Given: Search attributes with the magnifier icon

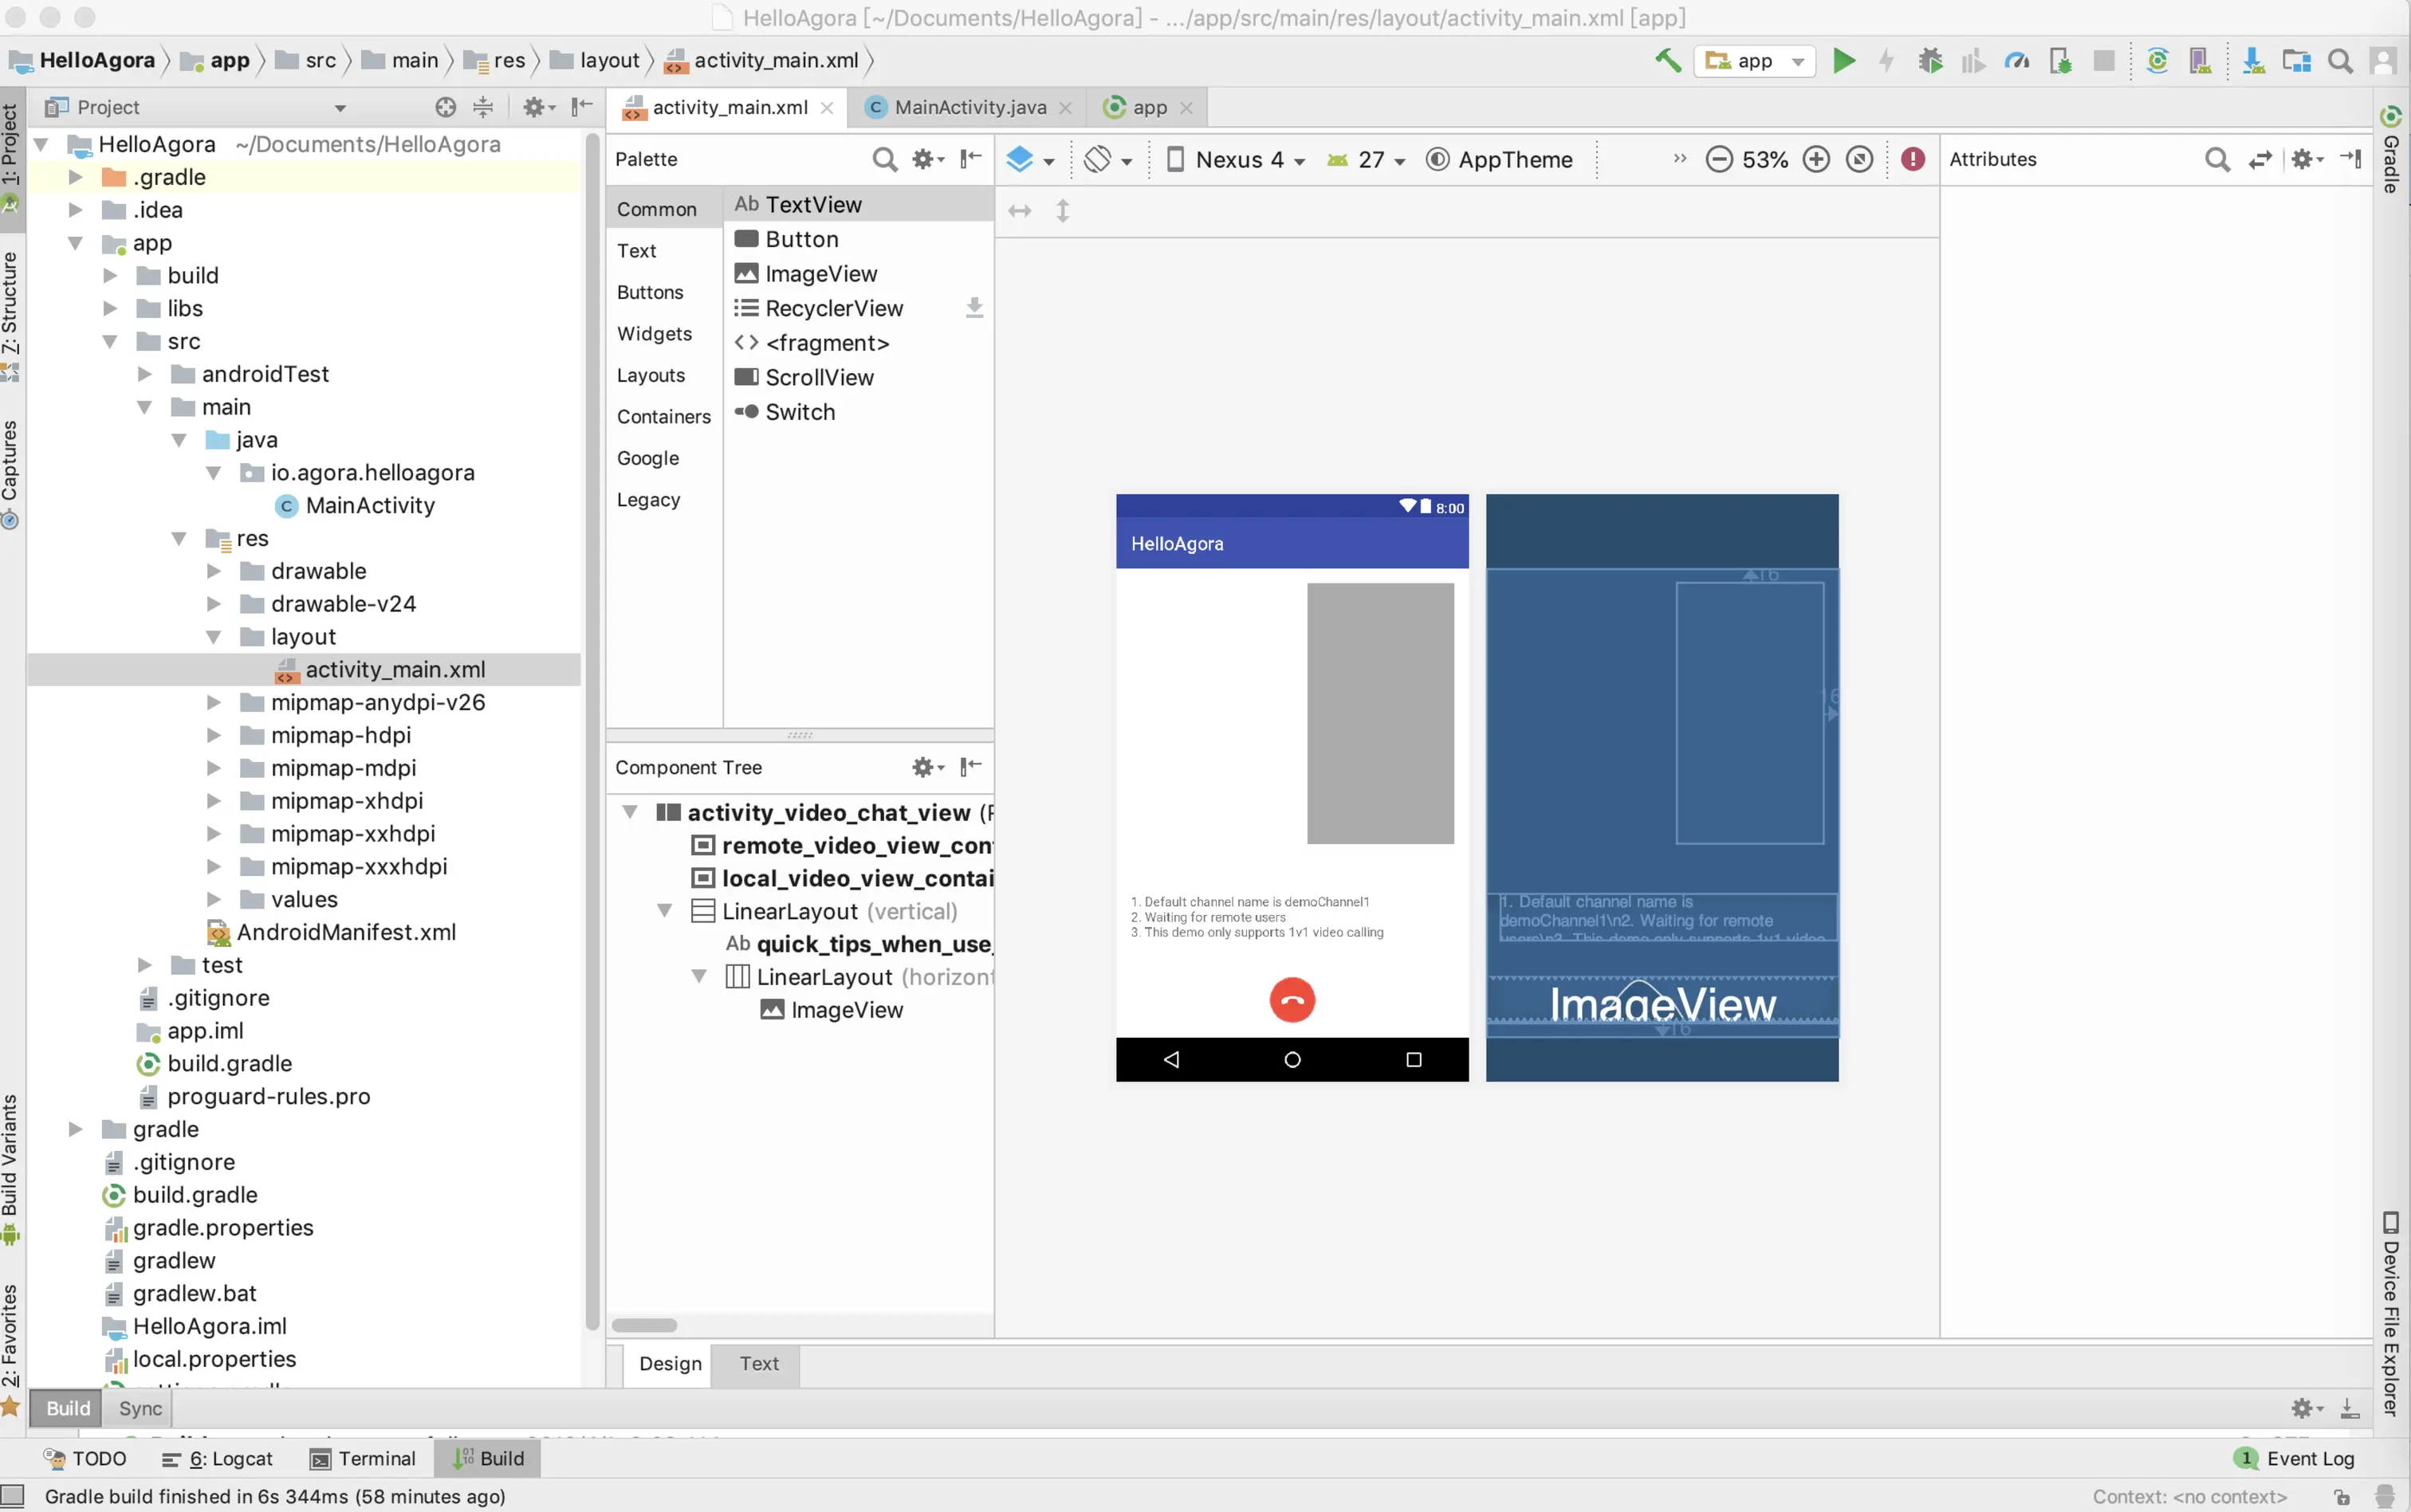Looking at the screenshot, I should tap(2217, 159).
